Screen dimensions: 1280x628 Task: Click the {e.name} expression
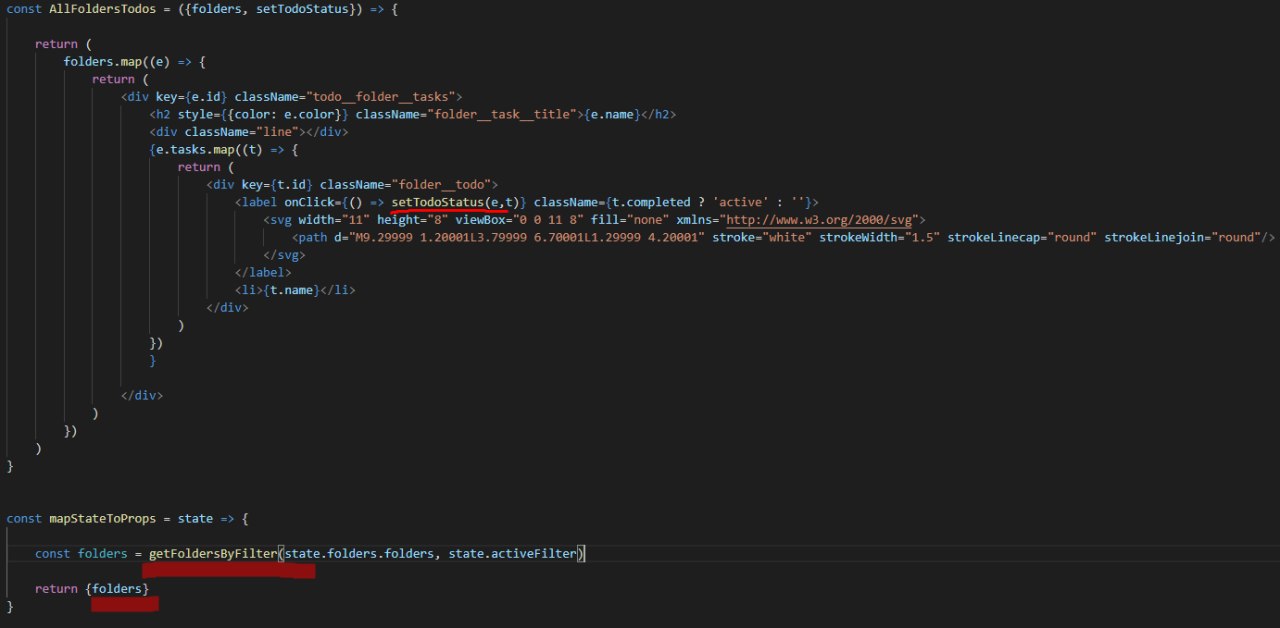pyautogui.click(x=610, y=115)
